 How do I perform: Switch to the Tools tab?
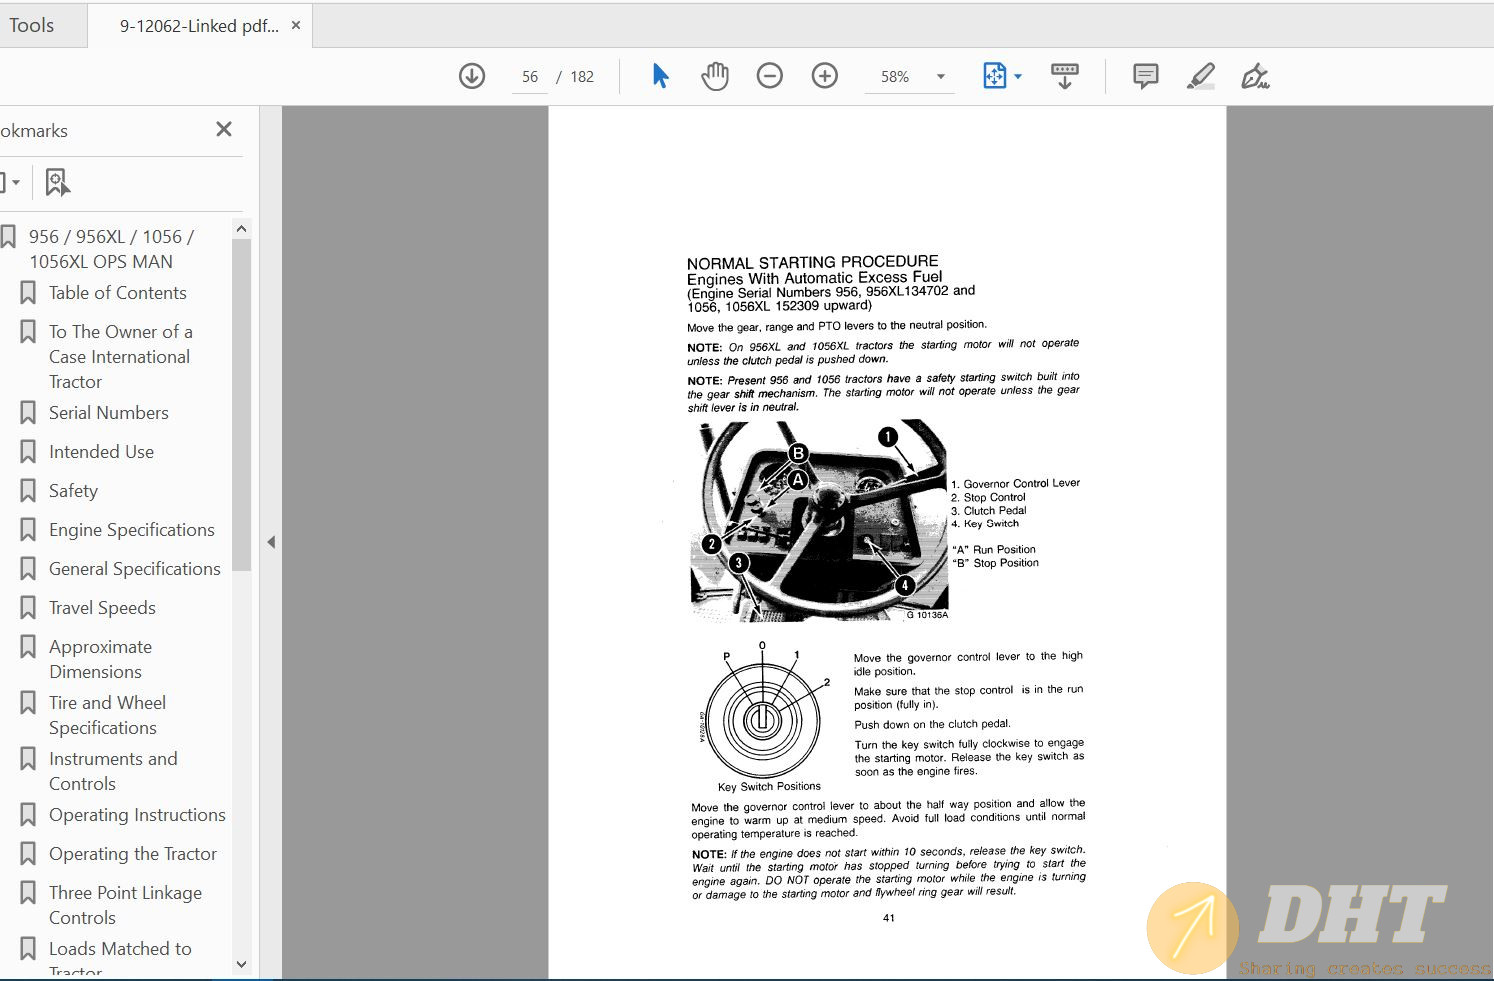(32, 26)
